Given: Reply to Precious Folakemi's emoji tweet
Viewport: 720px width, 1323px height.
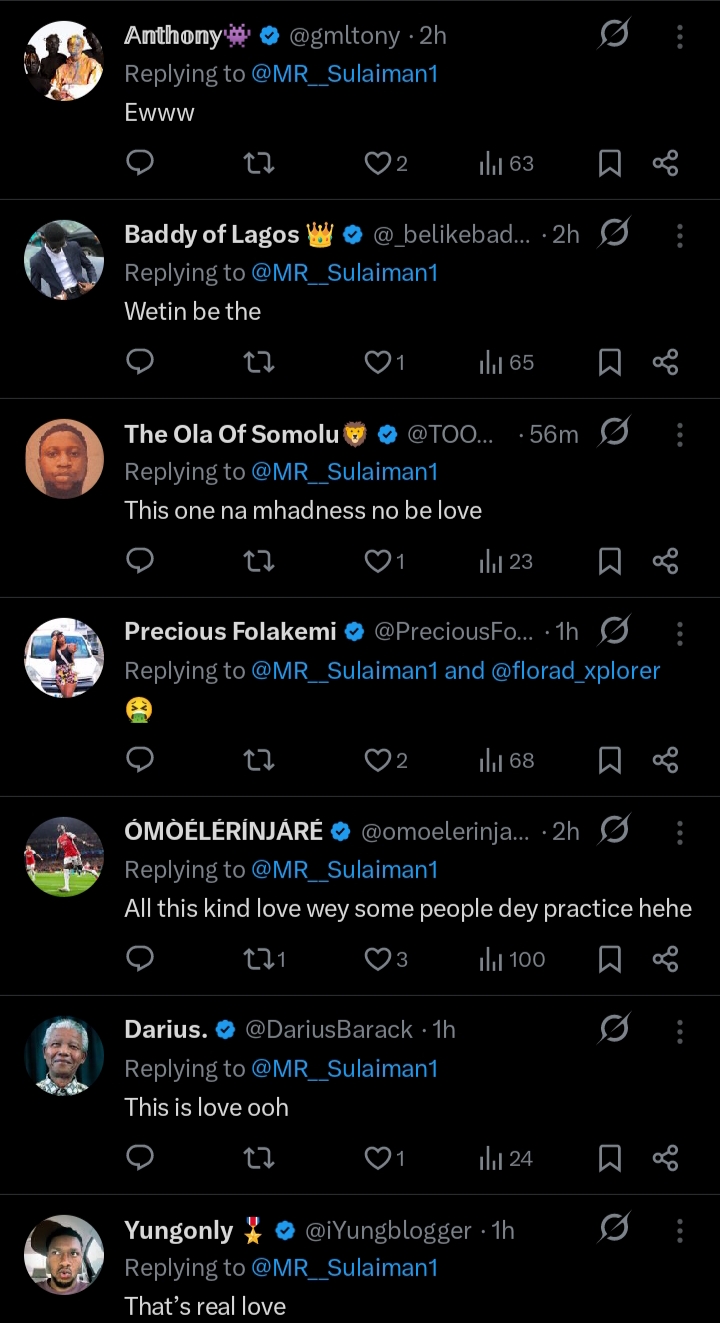Looking at the screenshot, I should coord(140,760).
